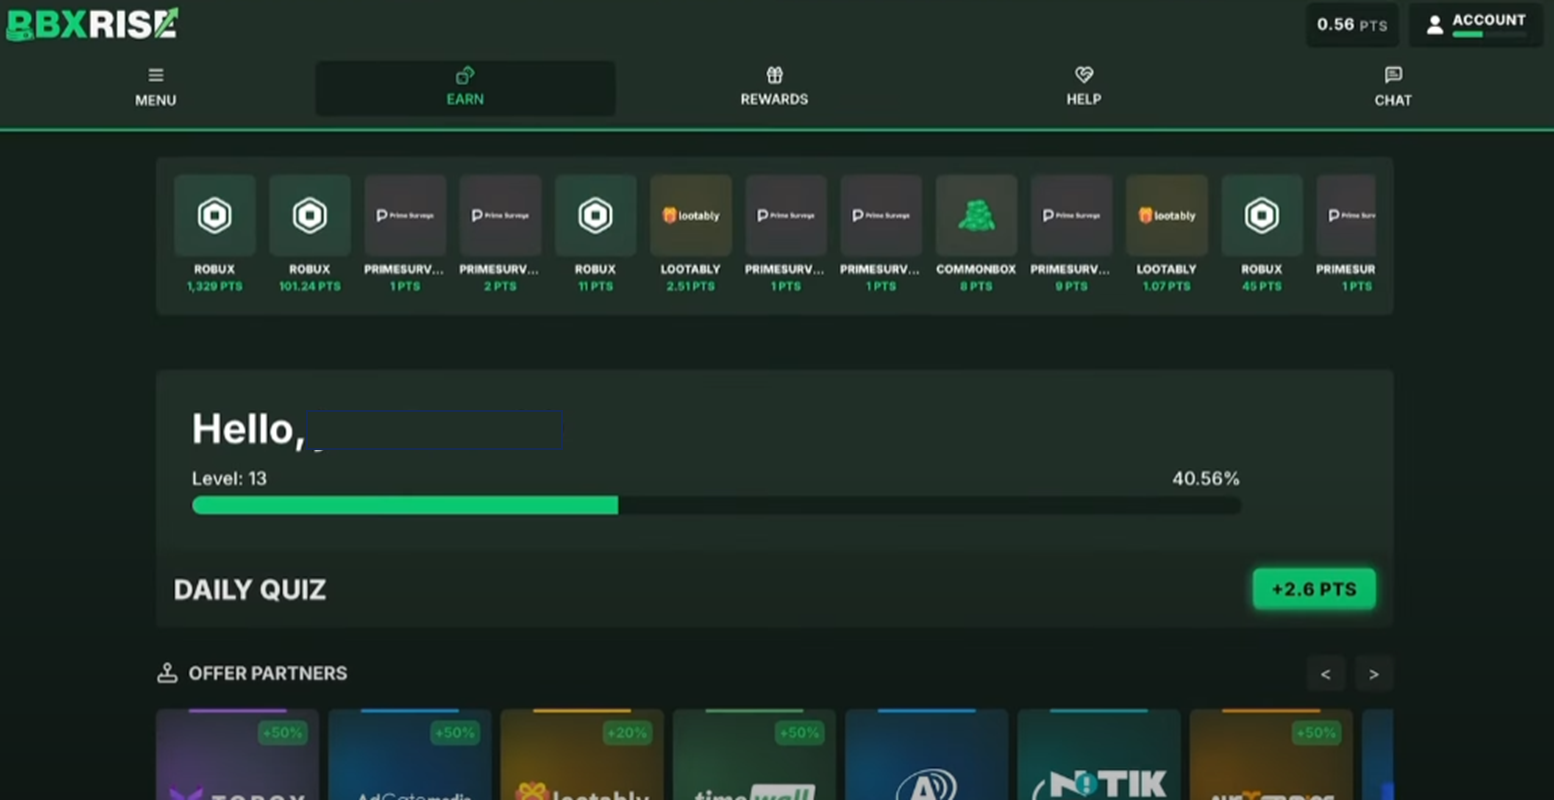1554x800 pixels.
Task: Select the Robux 11 PTS feed icon
Action: point(596,216)
